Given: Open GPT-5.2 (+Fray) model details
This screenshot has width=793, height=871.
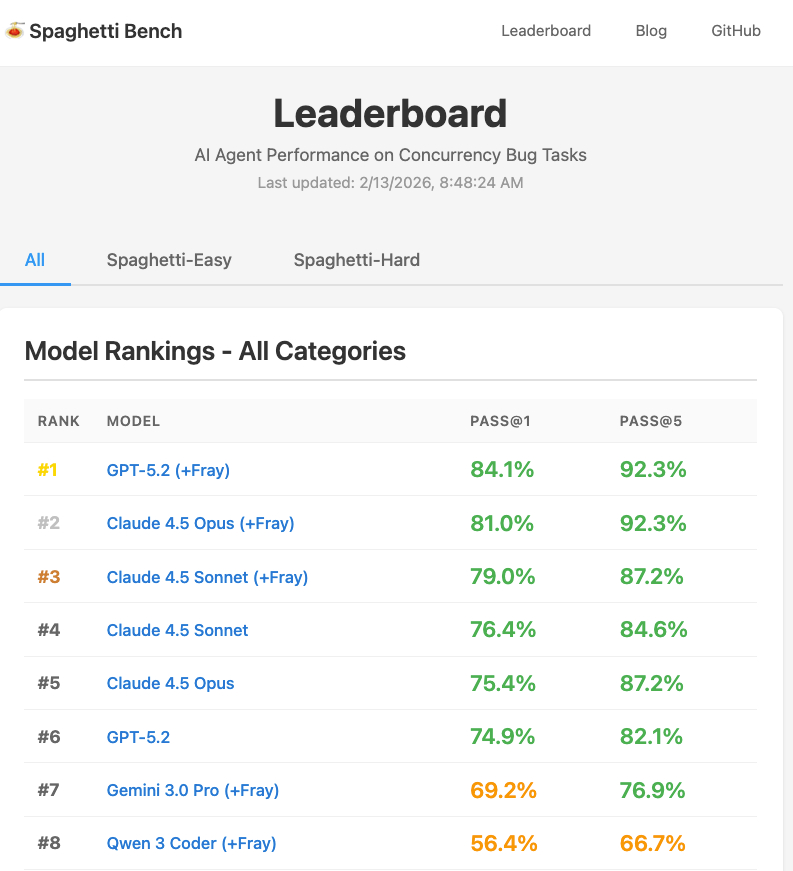Looking at the screenshot, I should pos(168,470).
